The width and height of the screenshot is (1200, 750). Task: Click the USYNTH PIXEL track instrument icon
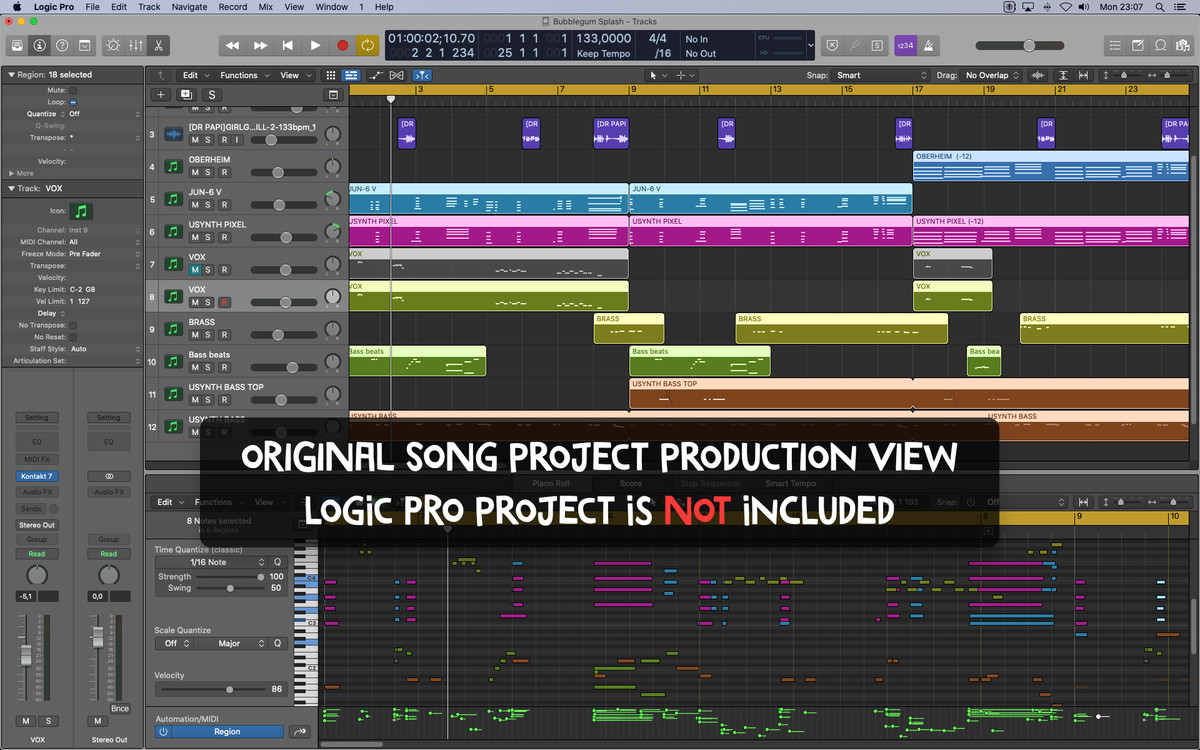coord(173,232)
